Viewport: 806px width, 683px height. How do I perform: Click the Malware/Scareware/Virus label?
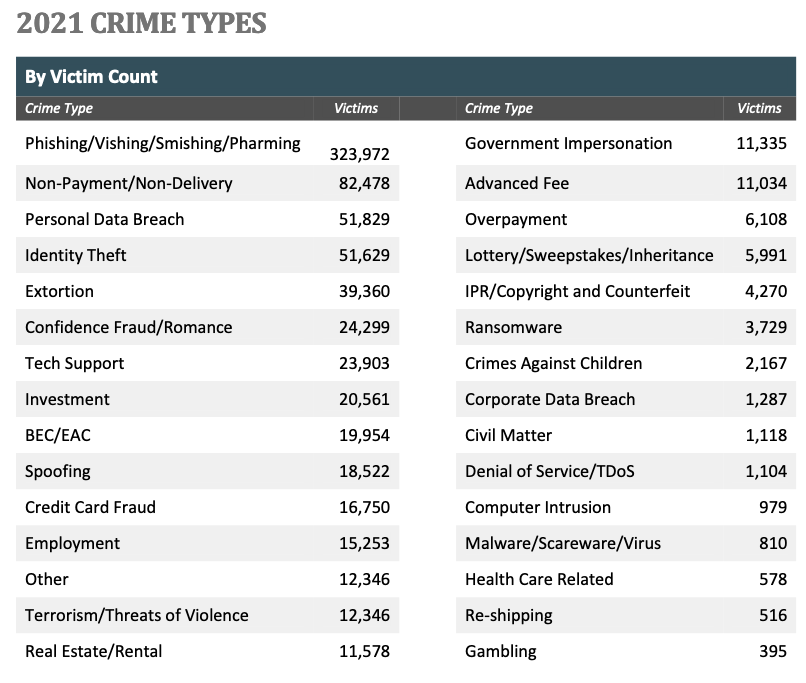tap(562, 543)
